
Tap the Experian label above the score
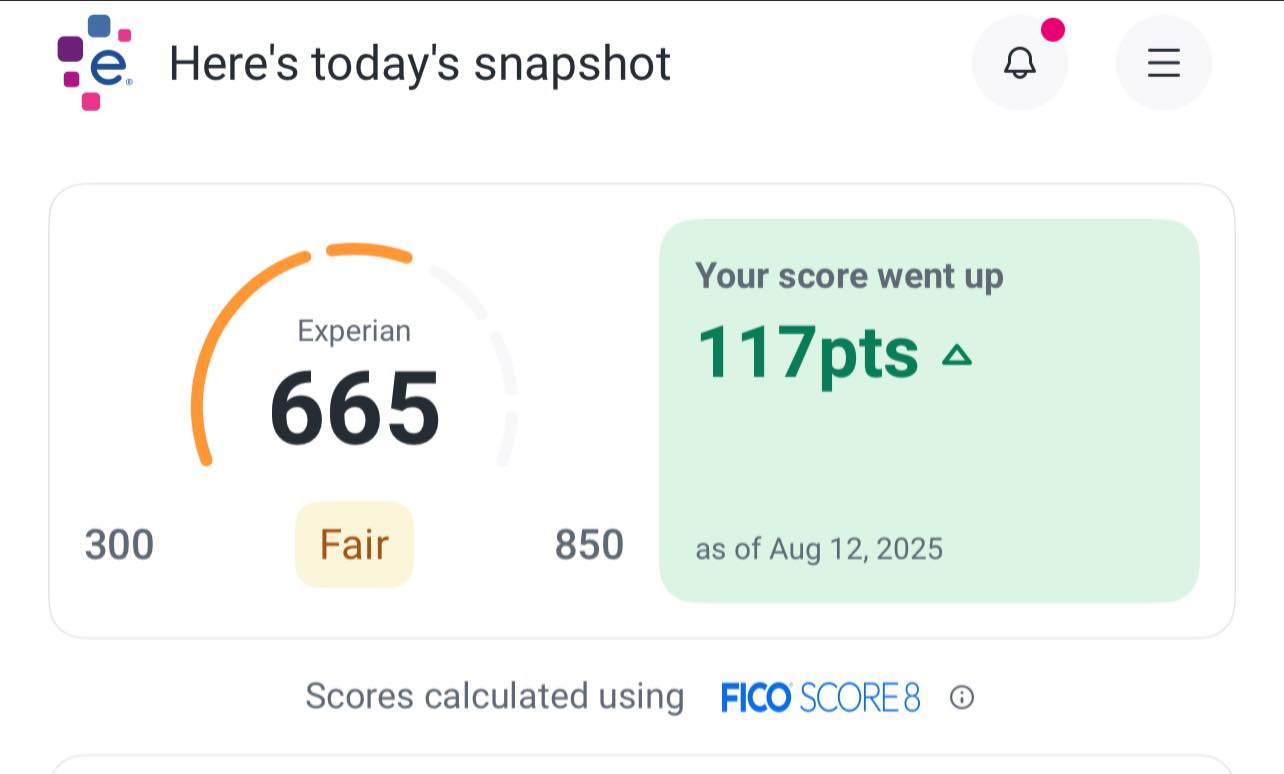(354, 331)
